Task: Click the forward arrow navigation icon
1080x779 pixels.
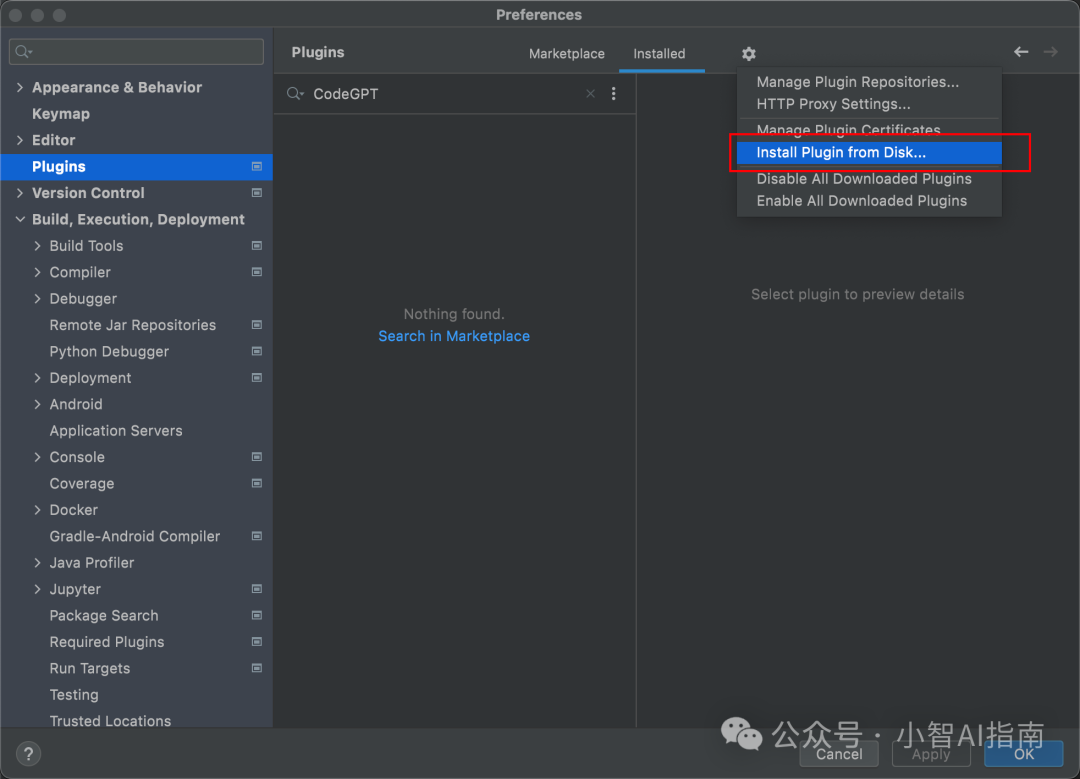Action: click(x=1050, y=52)
